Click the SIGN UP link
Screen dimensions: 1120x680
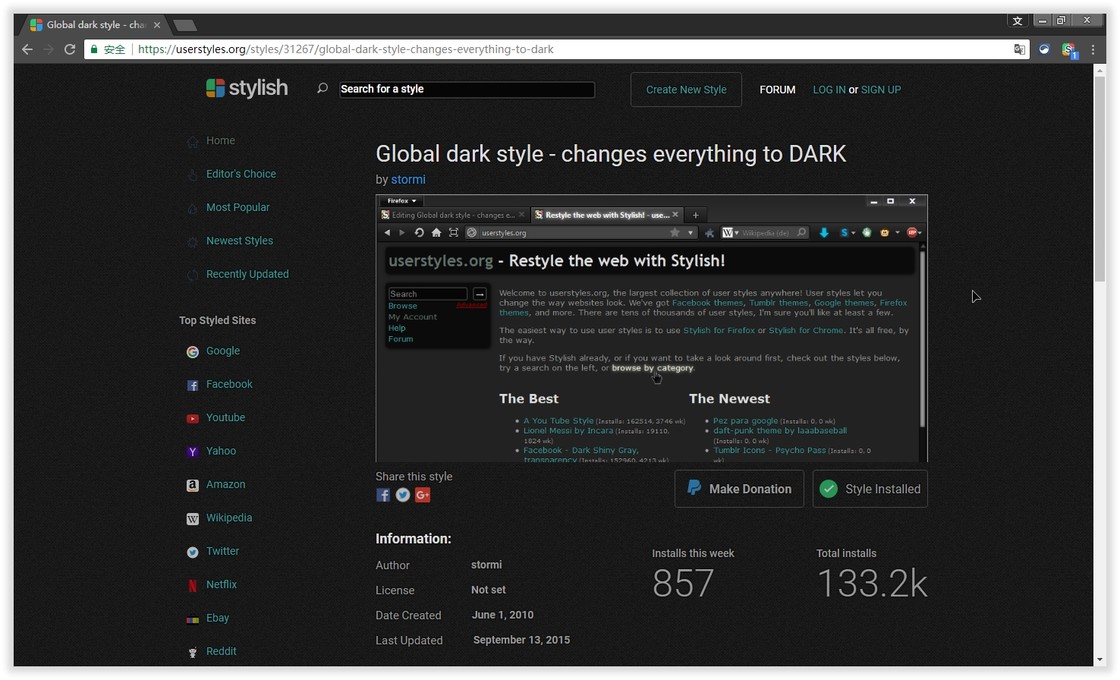tap(881, 90)
